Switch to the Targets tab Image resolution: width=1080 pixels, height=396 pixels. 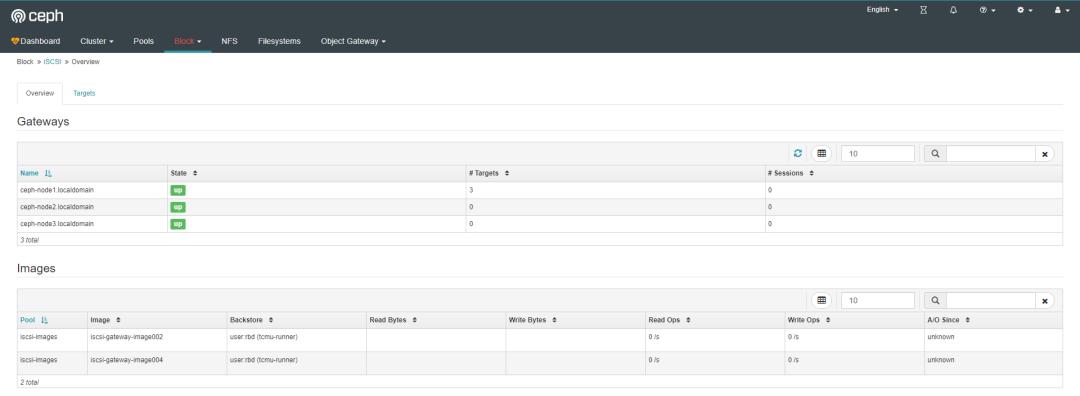point(84,93)
